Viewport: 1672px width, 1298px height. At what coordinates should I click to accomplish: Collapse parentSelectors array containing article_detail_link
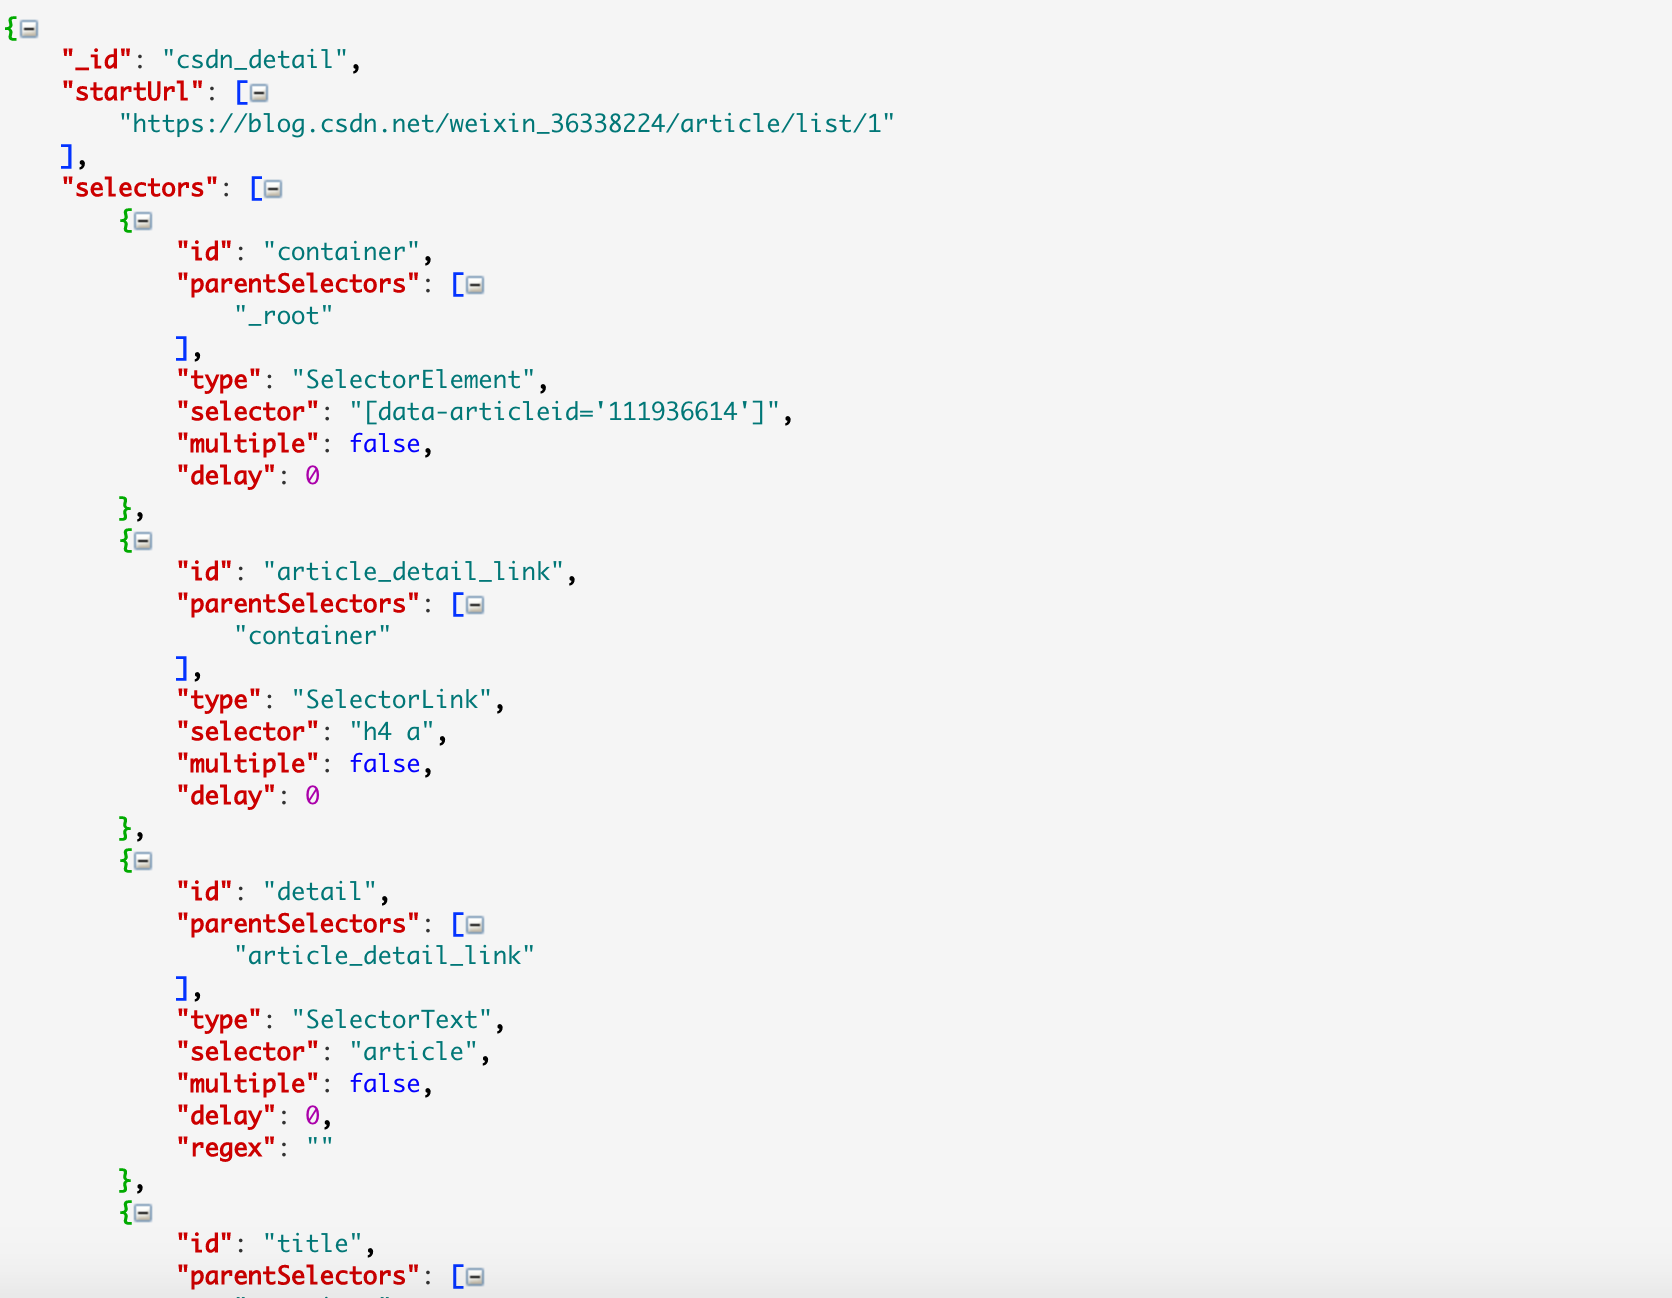475,925
